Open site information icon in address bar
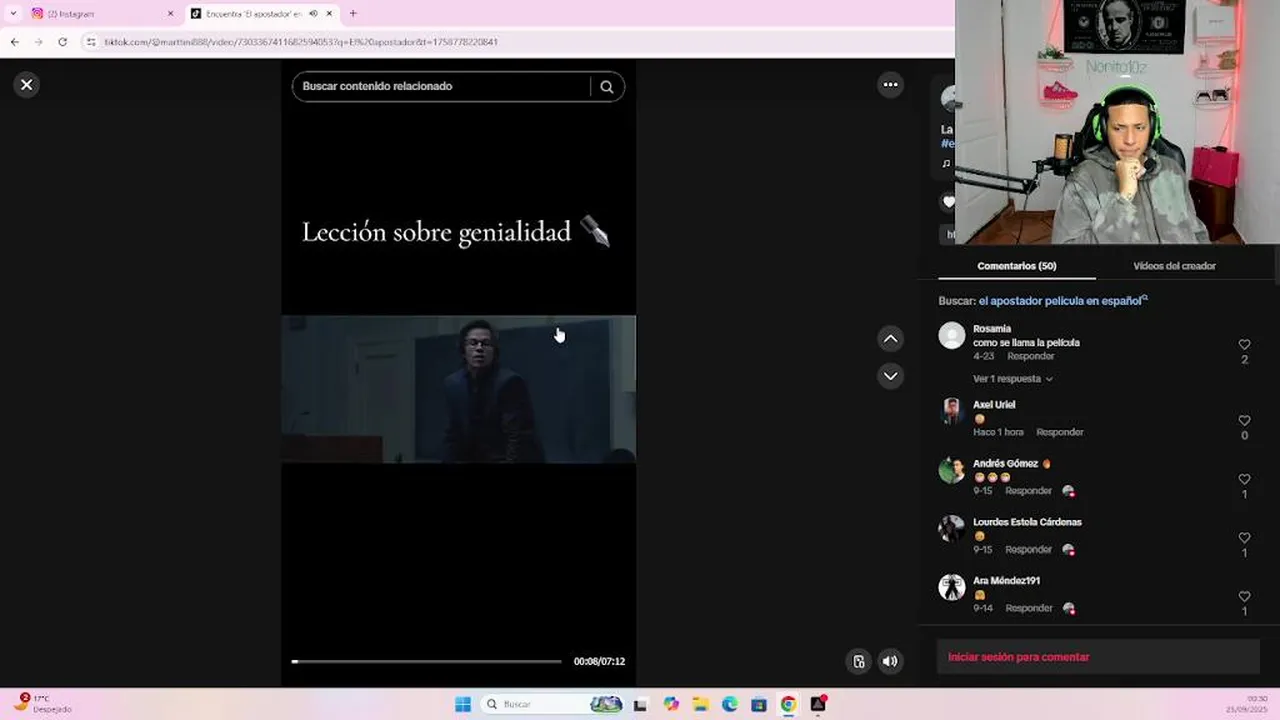1280x720 pixels. (91, 42)
